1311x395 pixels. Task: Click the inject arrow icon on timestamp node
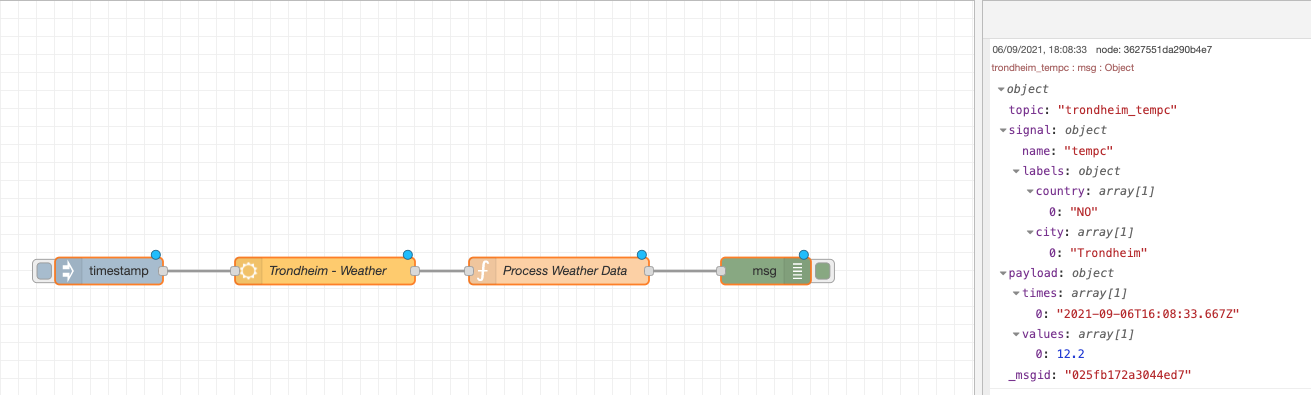68,271
